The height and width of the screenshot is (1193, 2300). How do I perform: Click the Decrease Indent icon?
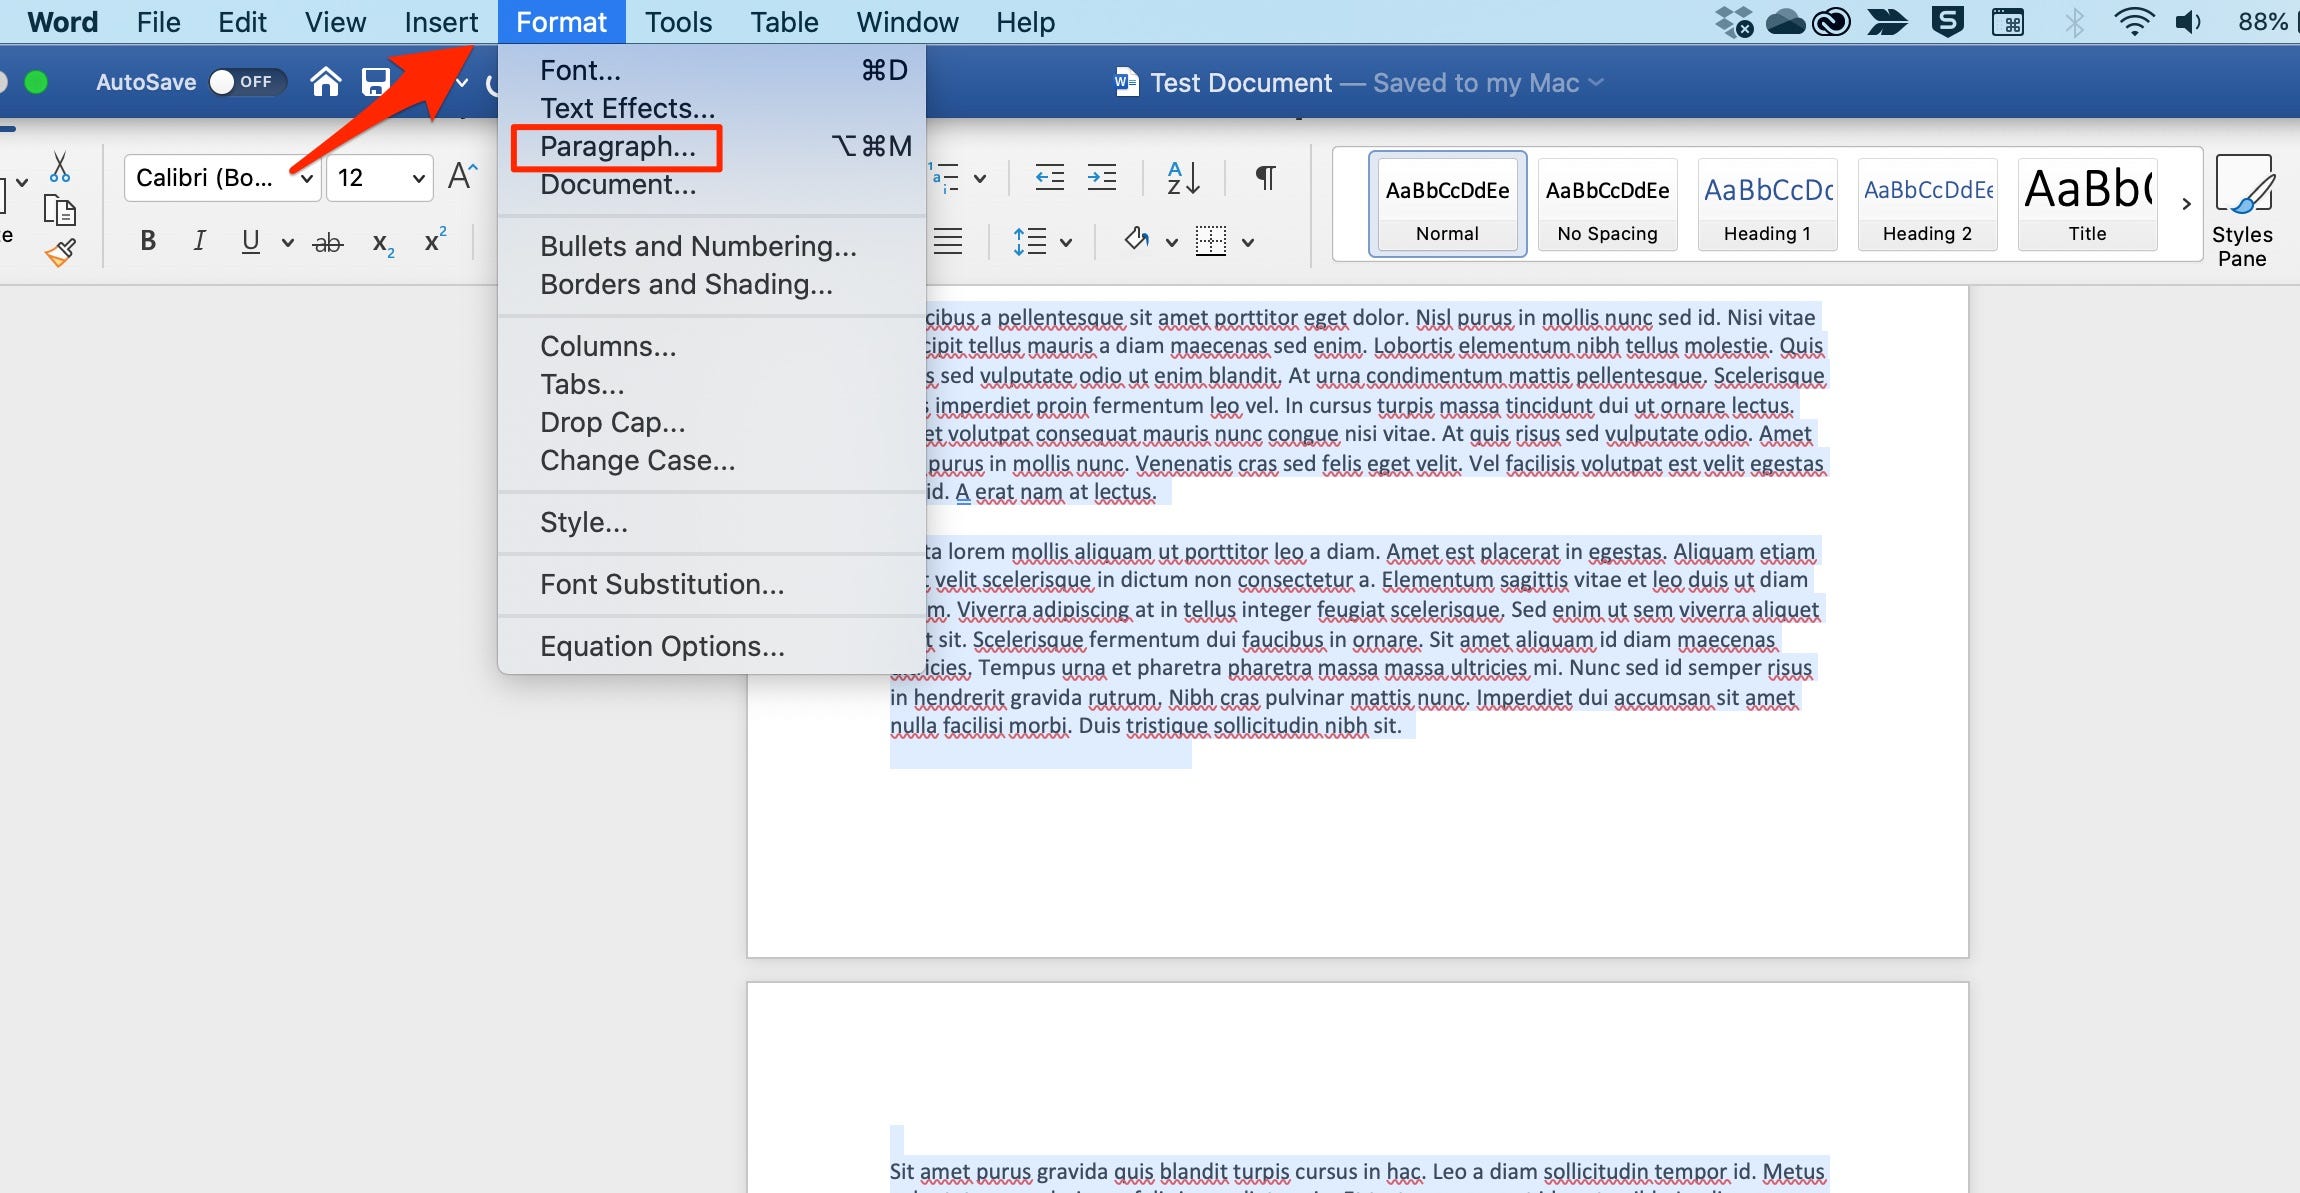1050,178
